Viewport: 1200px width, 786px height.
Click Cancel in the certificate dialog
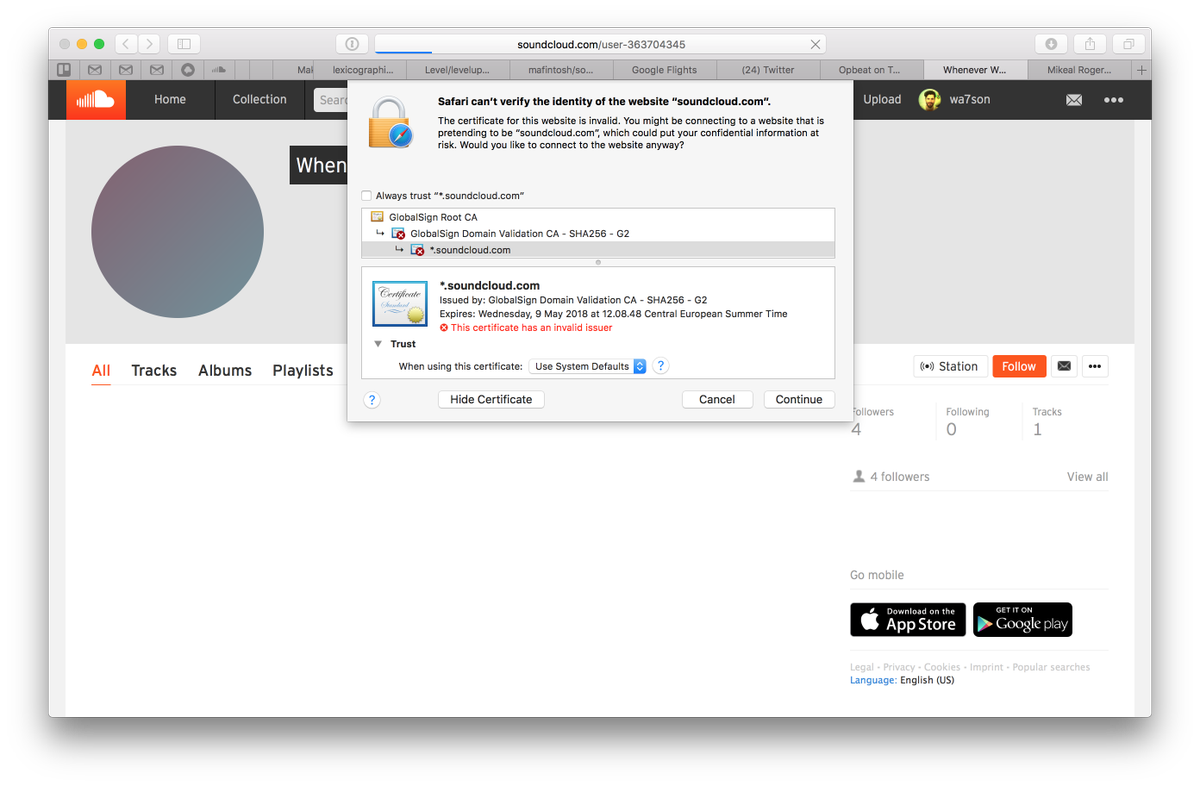pos(717,399)
